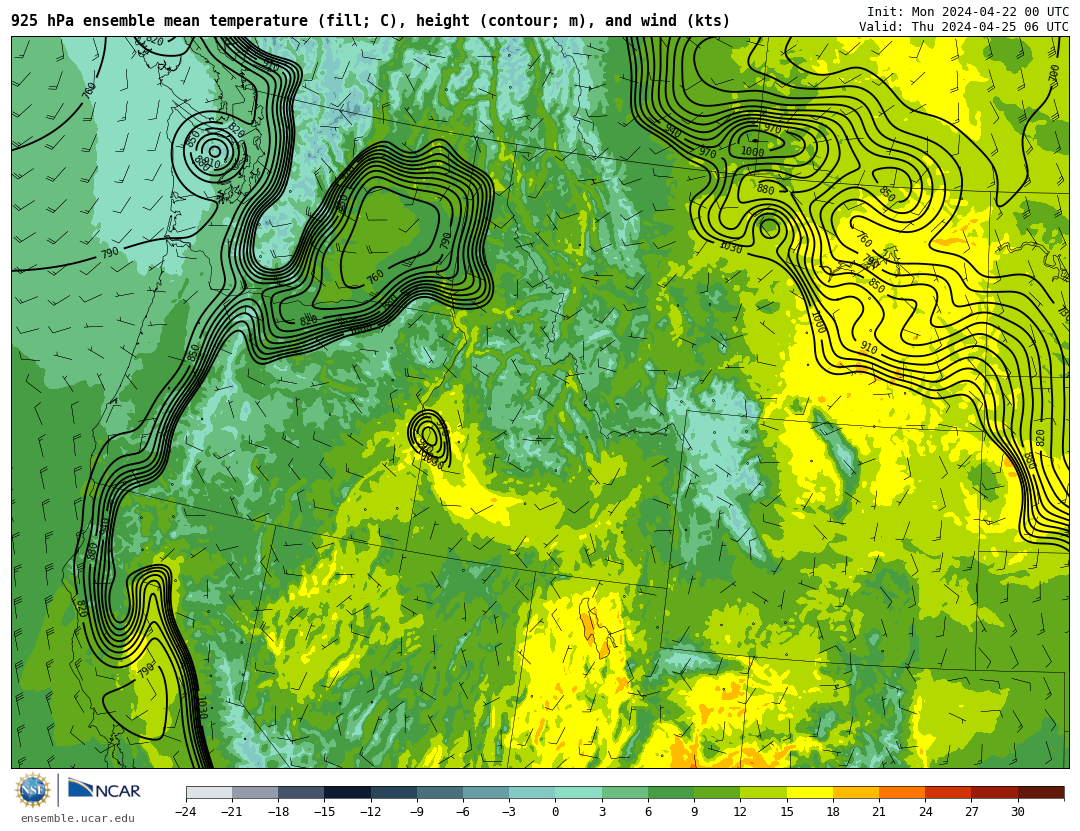This screenshot has width=1080, height=831.
Task: Pick the green swatch between 9 and 12
Action: (717, 792)
